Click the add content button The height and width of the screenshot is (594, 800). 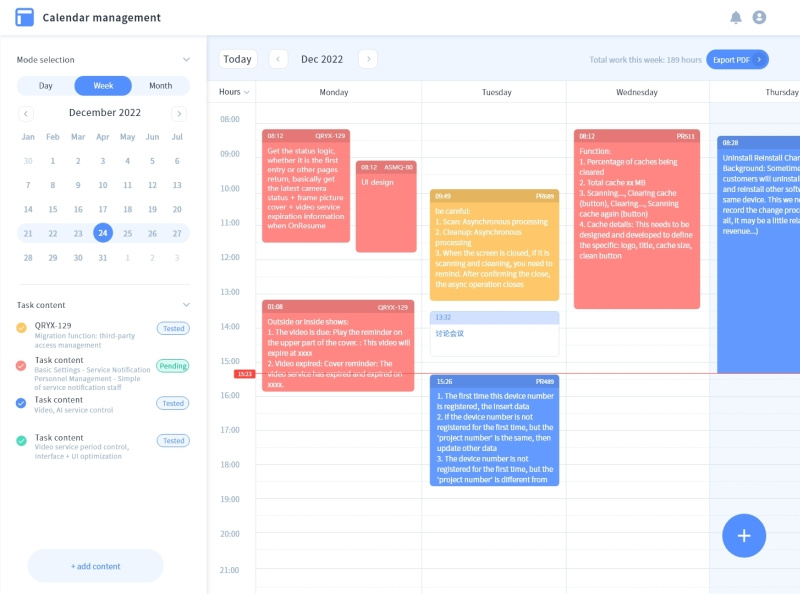(97, 566)
